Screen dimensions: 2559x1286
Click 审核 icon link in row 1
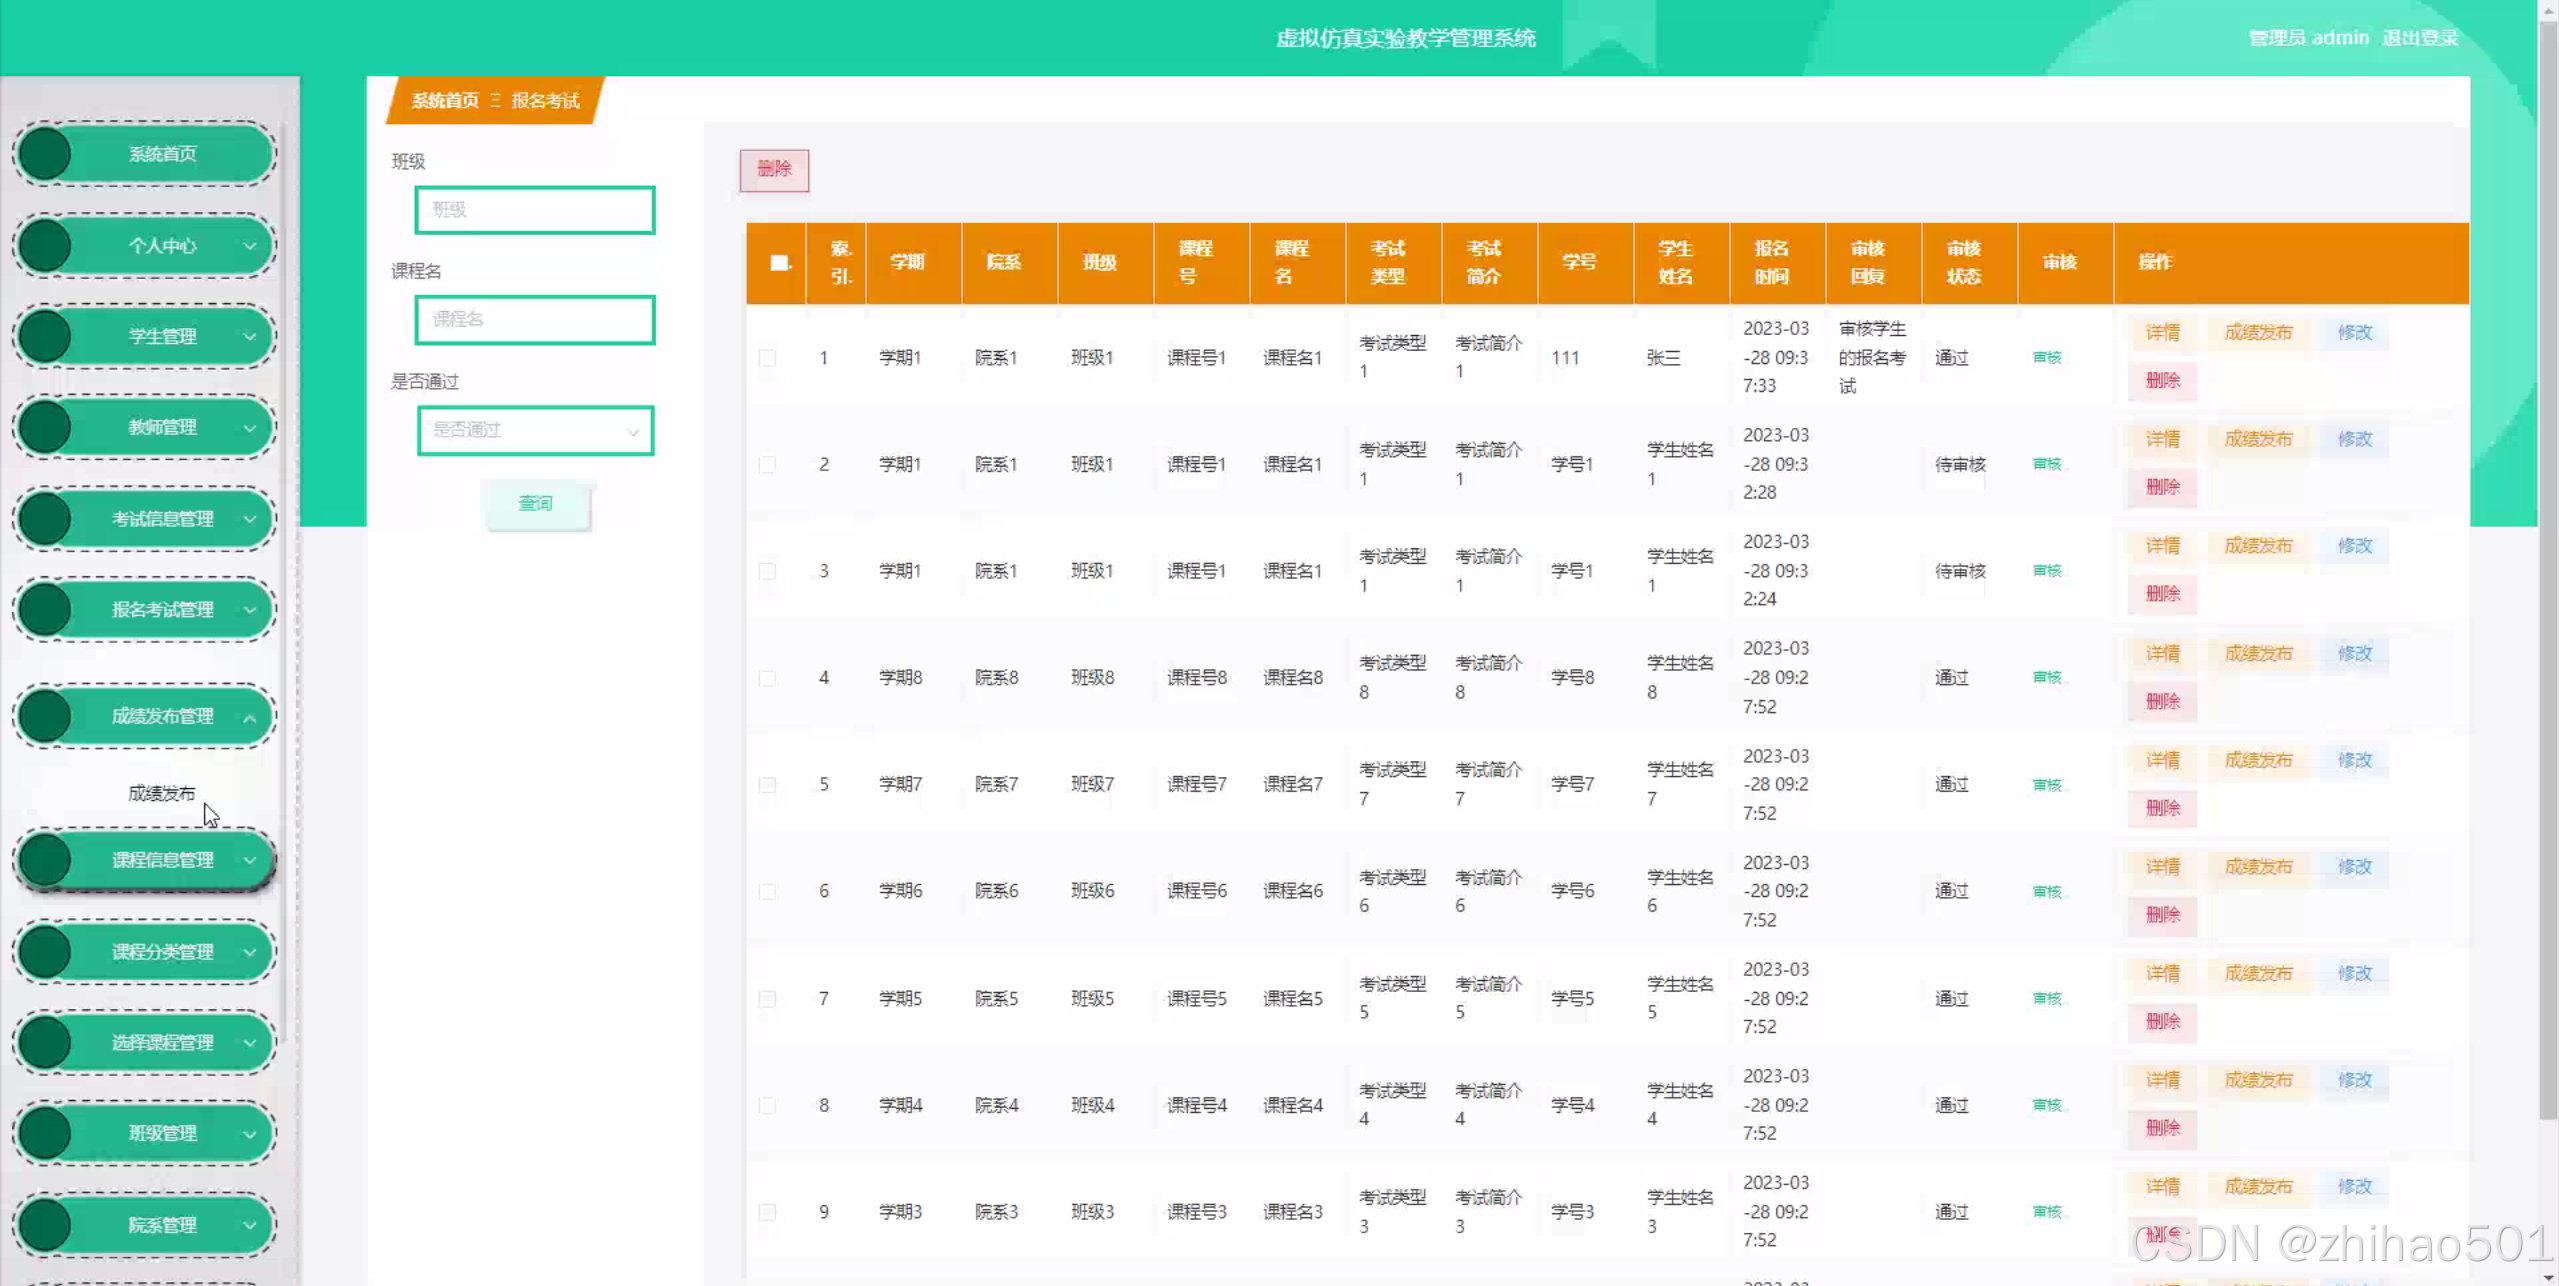2046,358
